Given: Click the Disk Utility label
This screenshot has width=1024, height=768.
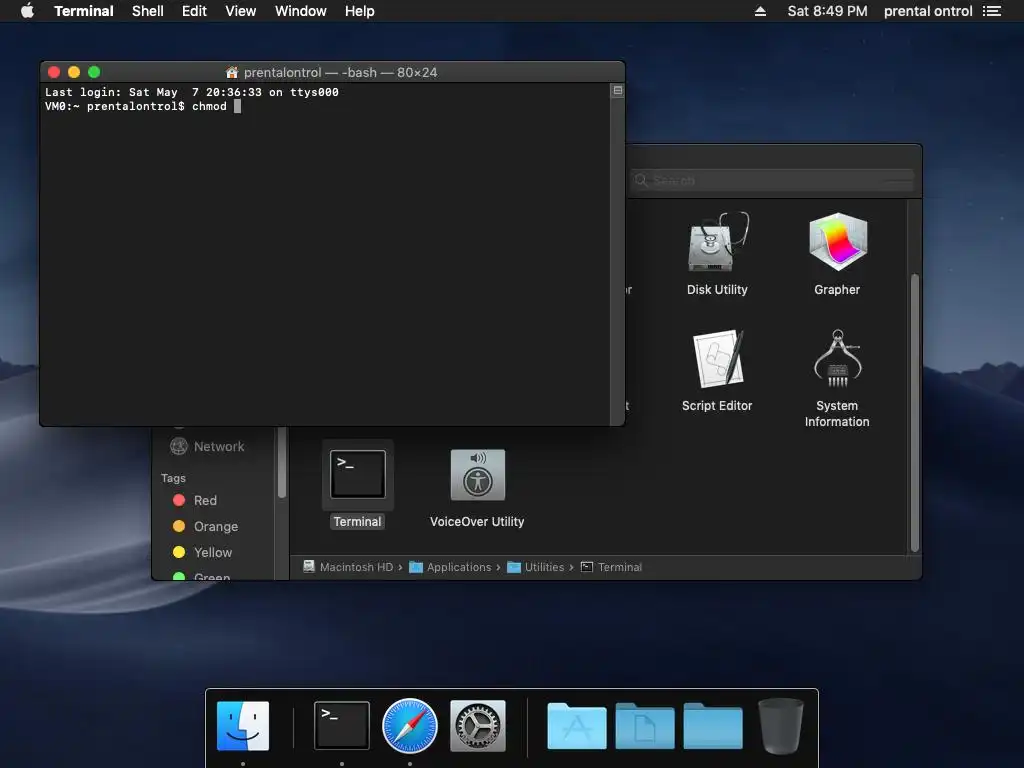Looking at the screenshot, I should [717, 289].
